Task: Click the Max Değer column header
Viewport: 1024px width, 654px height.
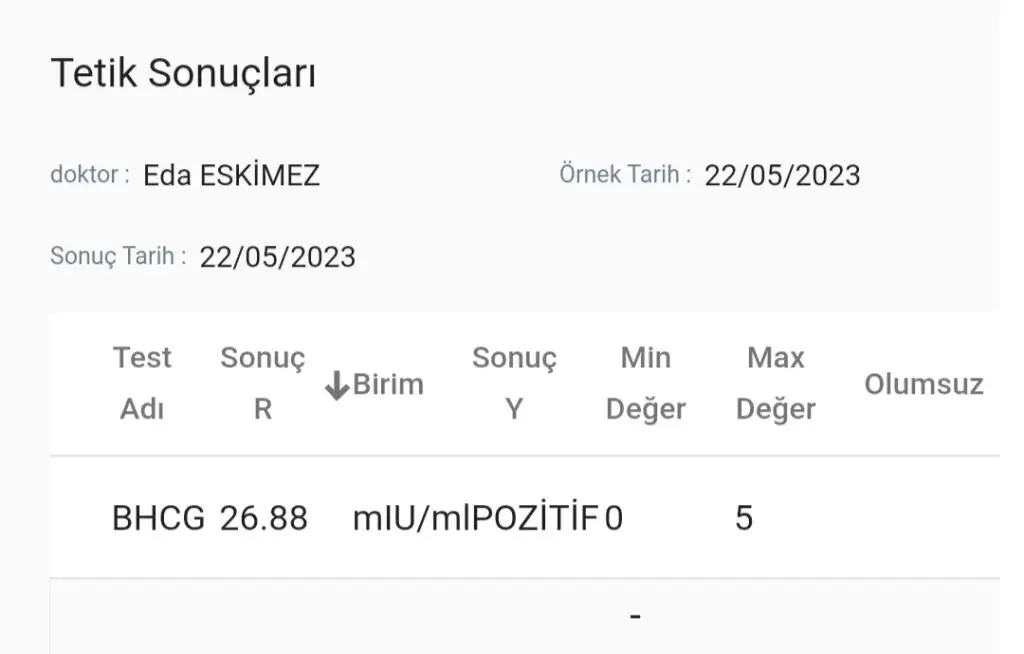Action: [776, 383]
